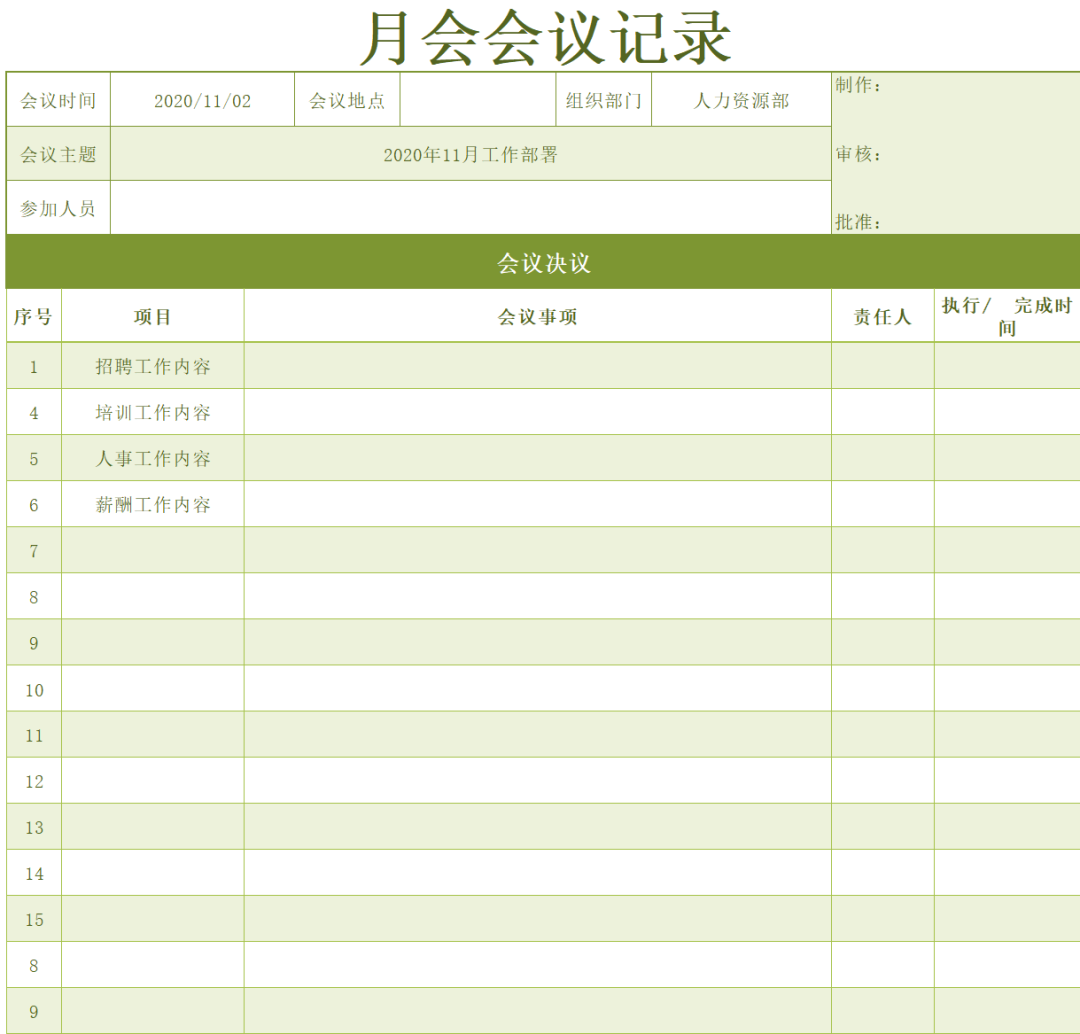Click the empty attendees field beside 参加人员
1080x1034 pixels.
470,207
